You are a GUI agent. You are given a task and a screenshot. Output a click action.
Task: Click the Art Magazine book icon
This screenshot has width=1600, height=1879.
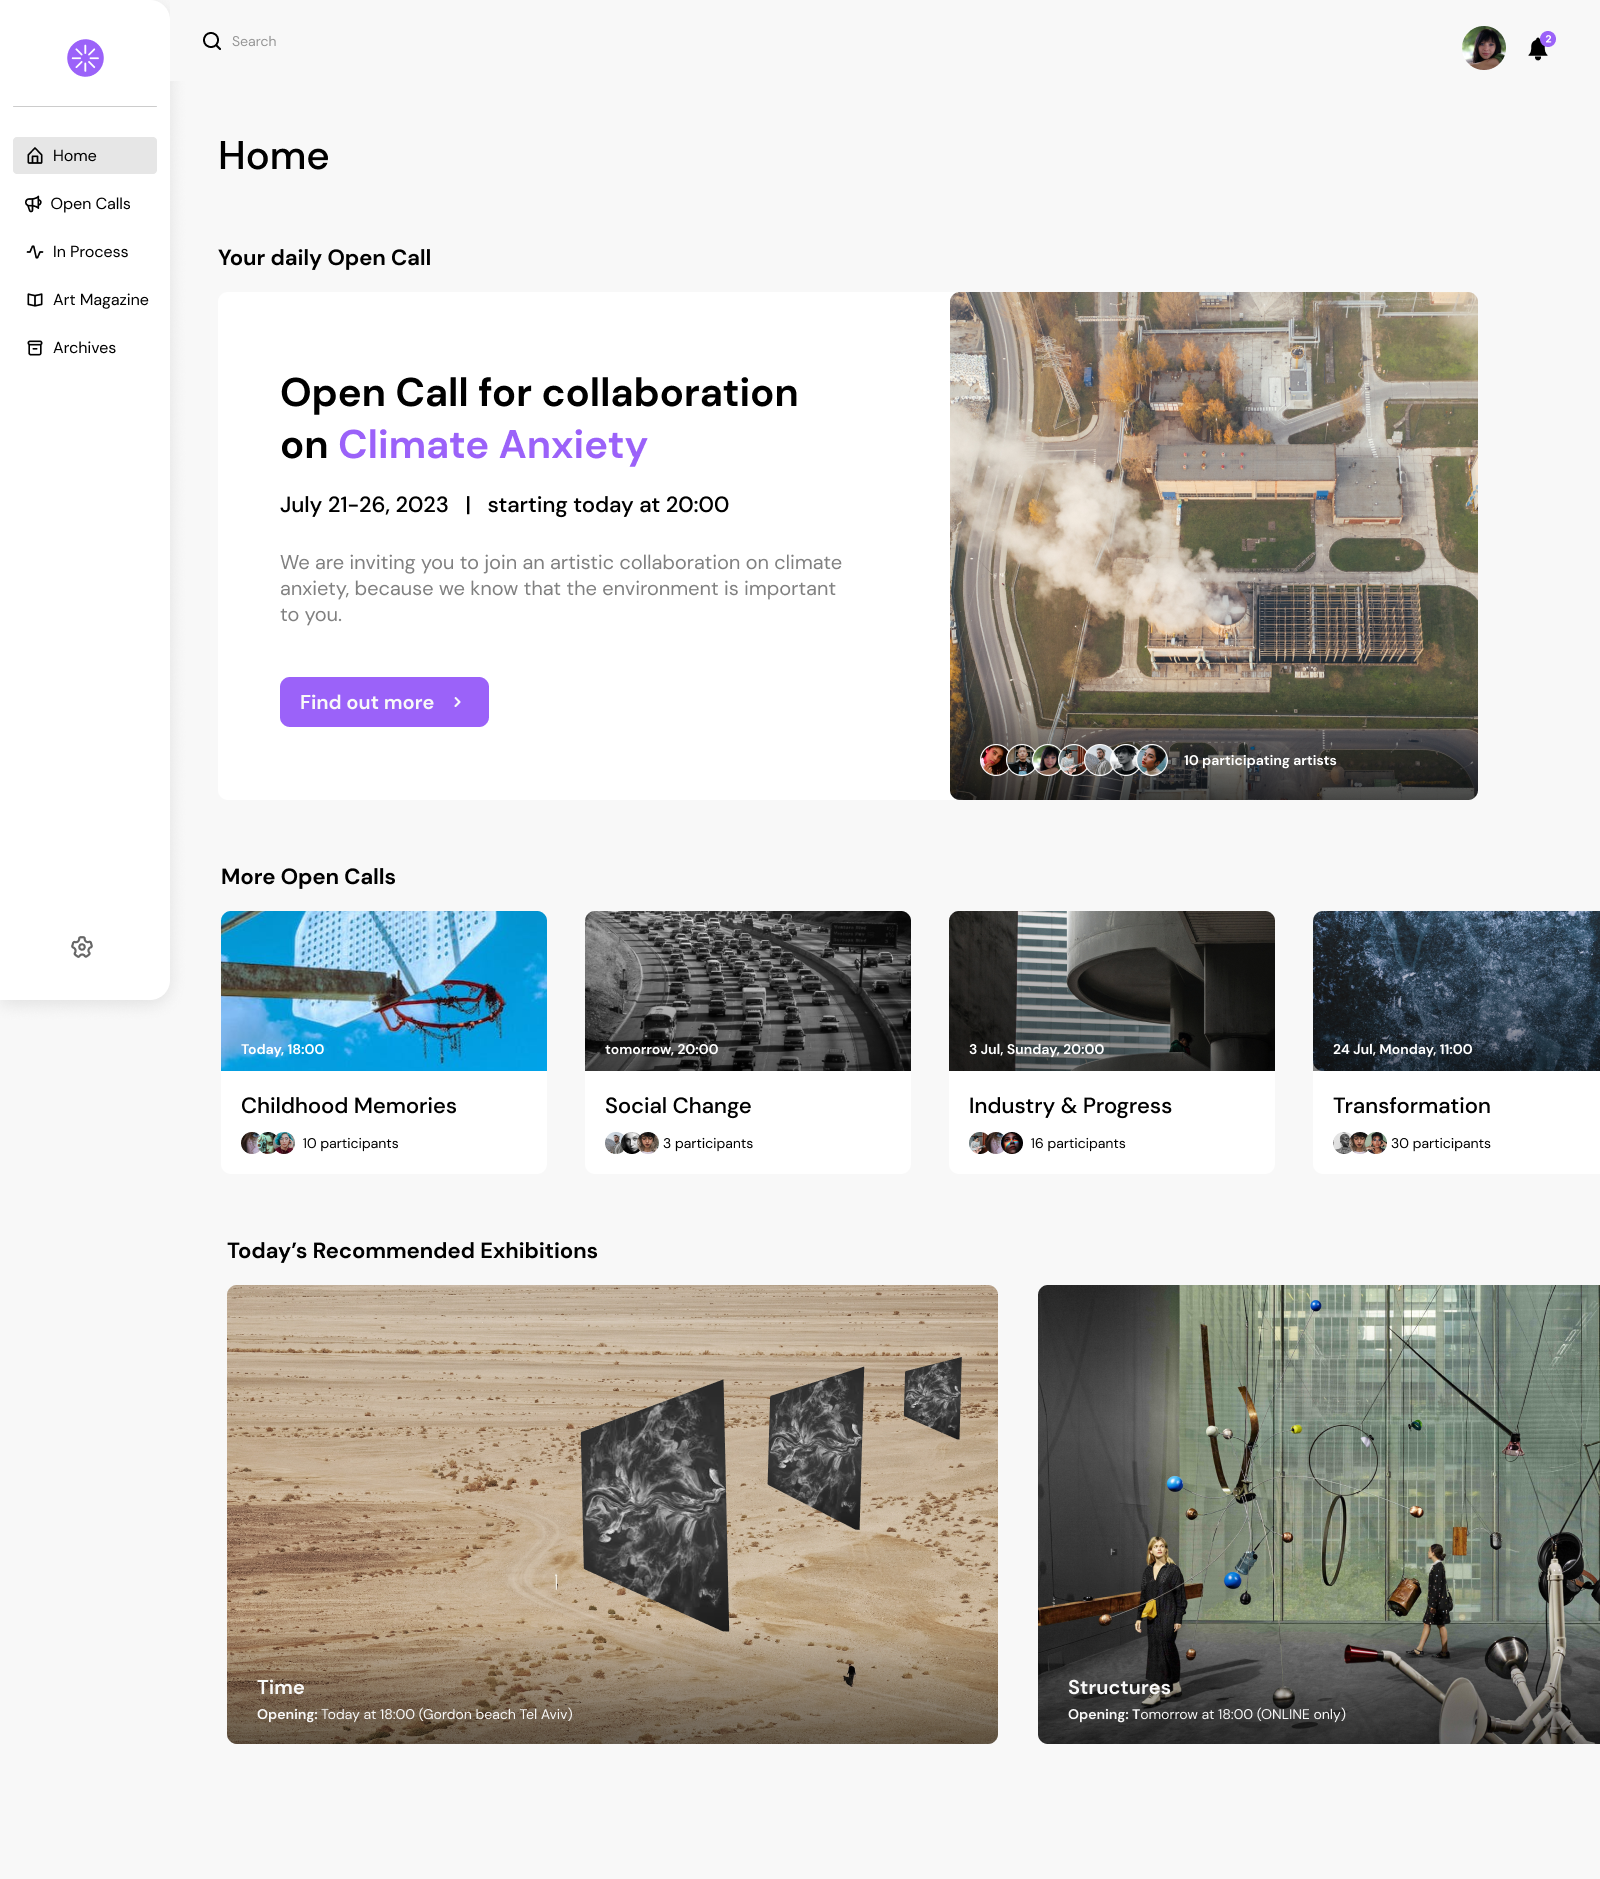tap(35, 300)
